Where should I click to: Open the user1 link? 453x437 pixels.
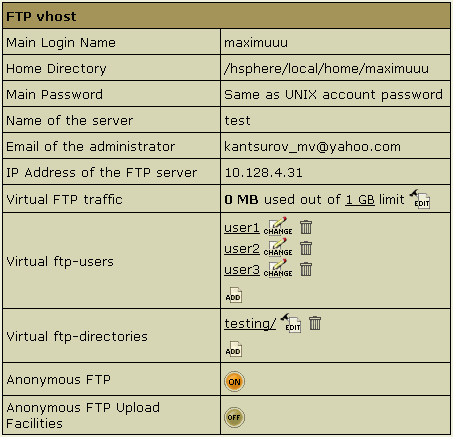(x=242, y=228)
